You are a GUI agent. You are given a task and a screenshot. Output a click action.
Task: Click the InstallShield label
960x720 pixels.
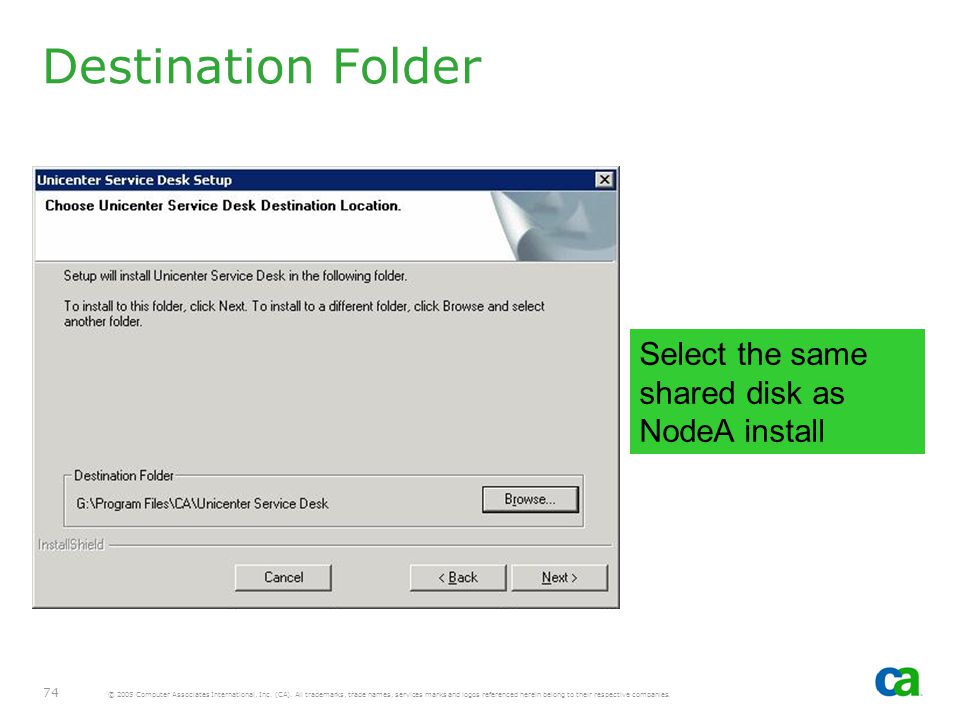click(71, 544)
